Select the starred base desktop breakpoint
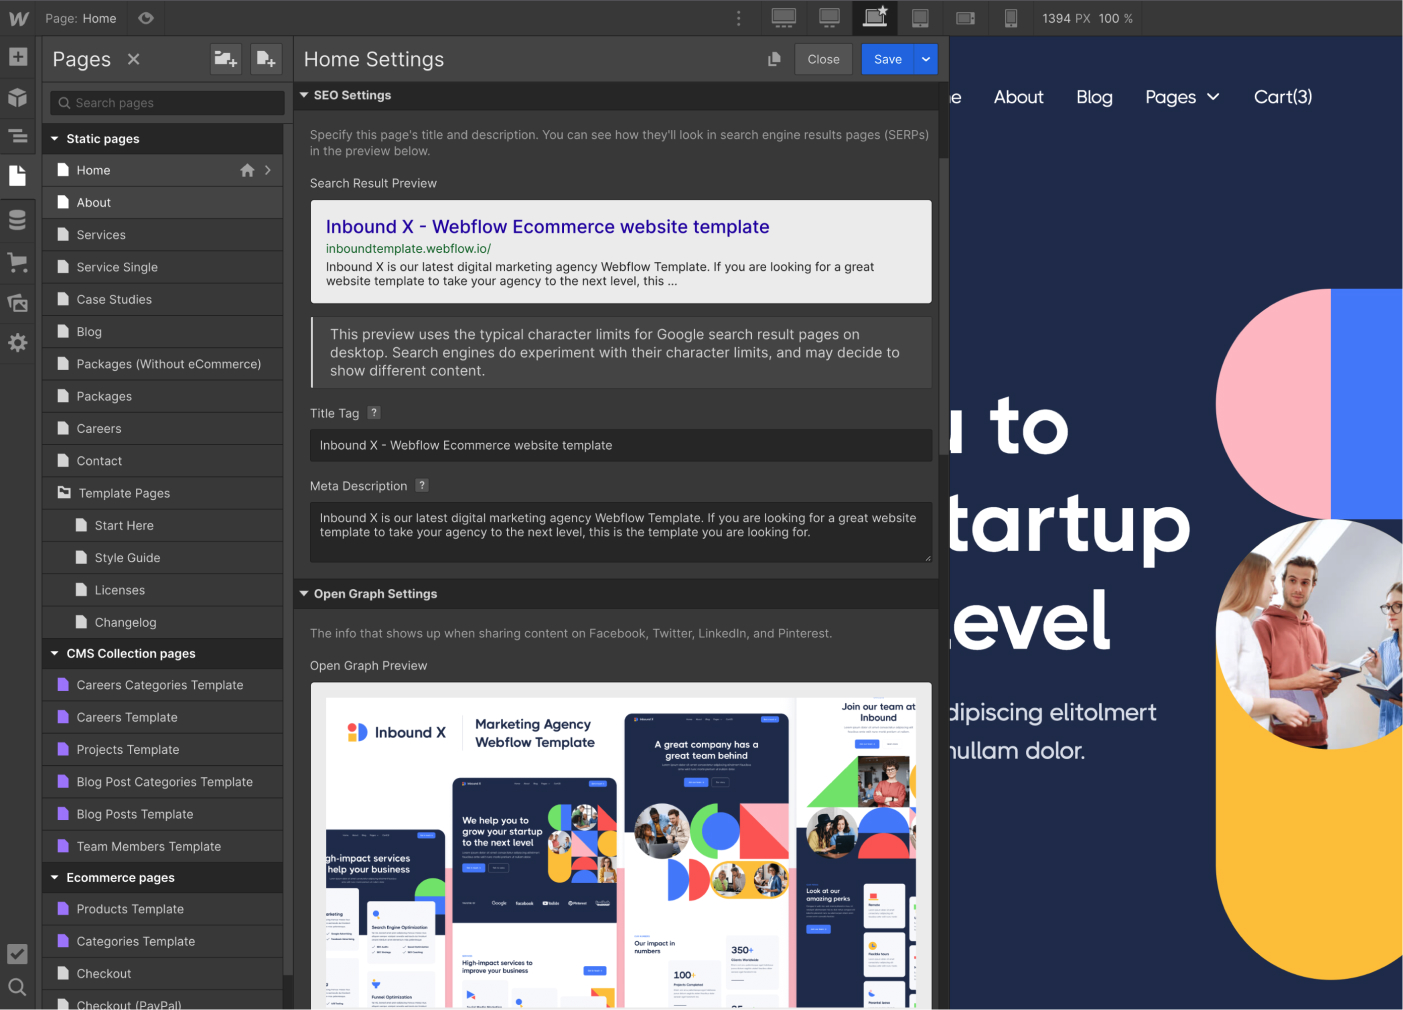 (x=875, y=18)
